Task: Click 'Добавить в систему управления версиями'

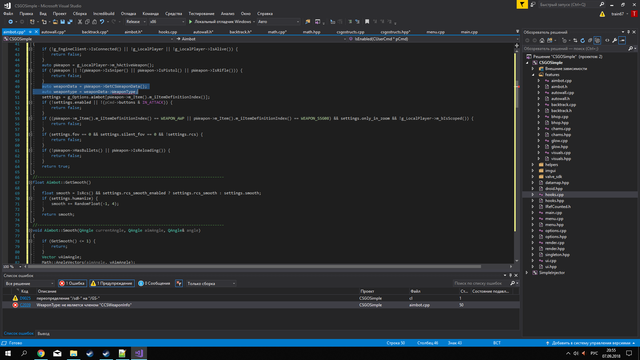Action: [591, 343]
